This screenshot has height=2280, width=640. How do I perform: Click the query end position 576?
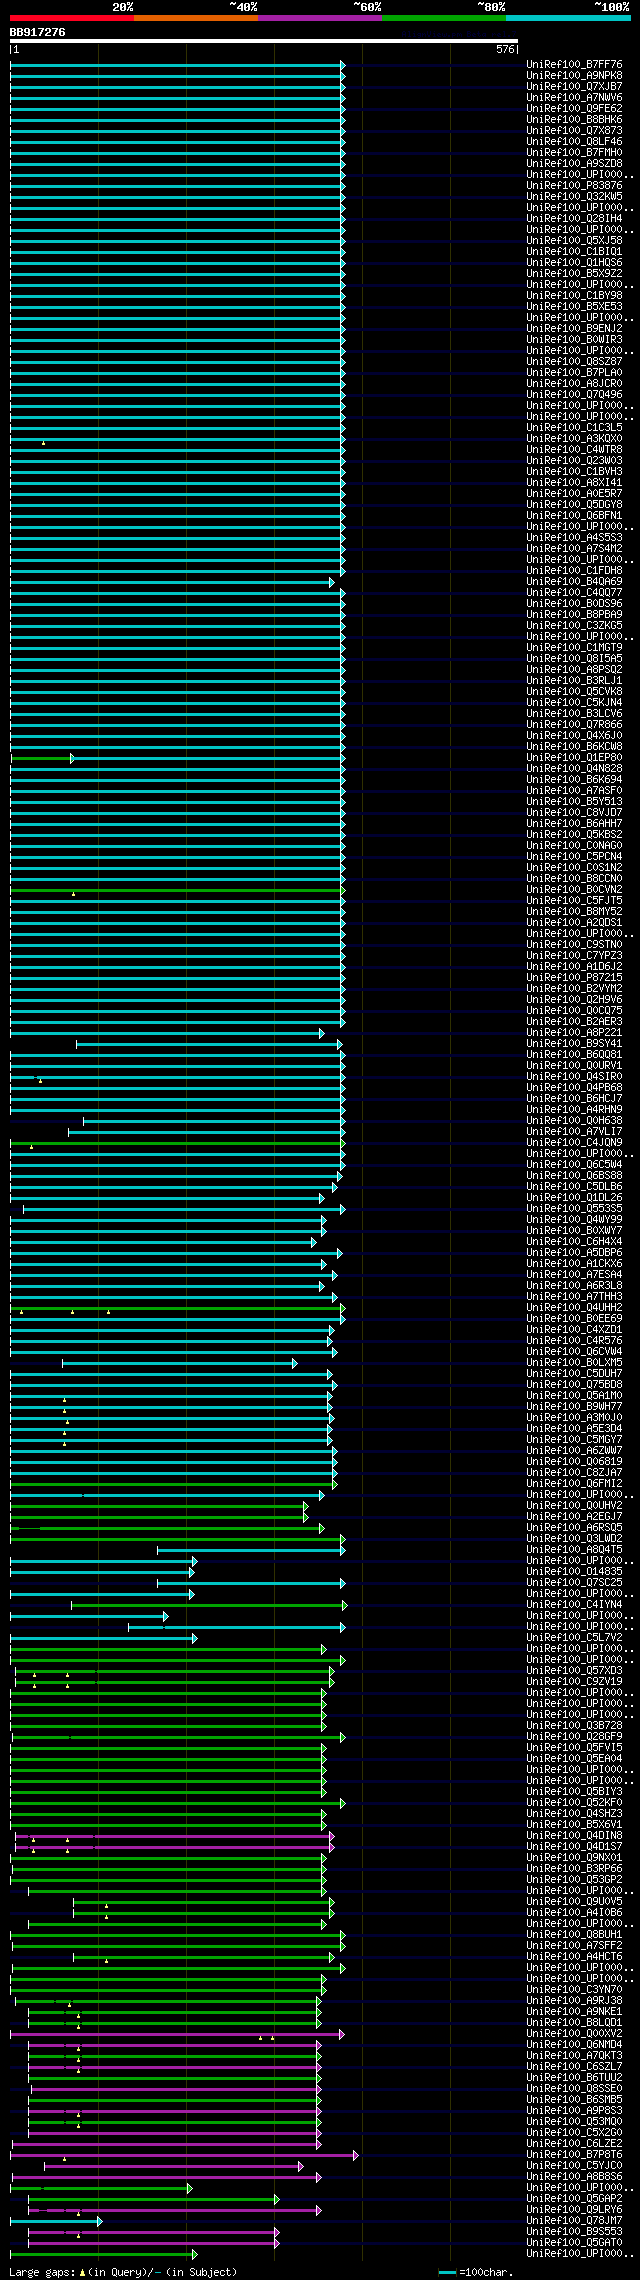click(505, 49)
